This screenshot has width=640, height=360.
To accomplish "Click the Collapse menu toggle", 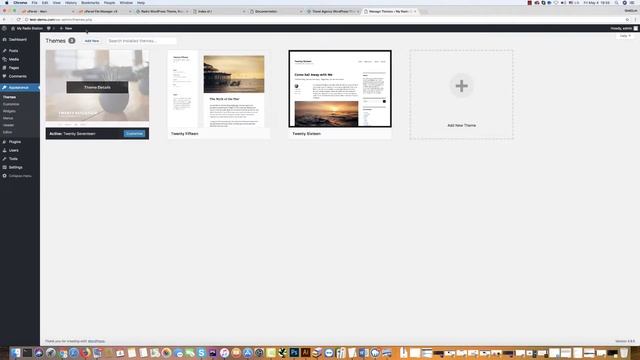I will (20, 176).
